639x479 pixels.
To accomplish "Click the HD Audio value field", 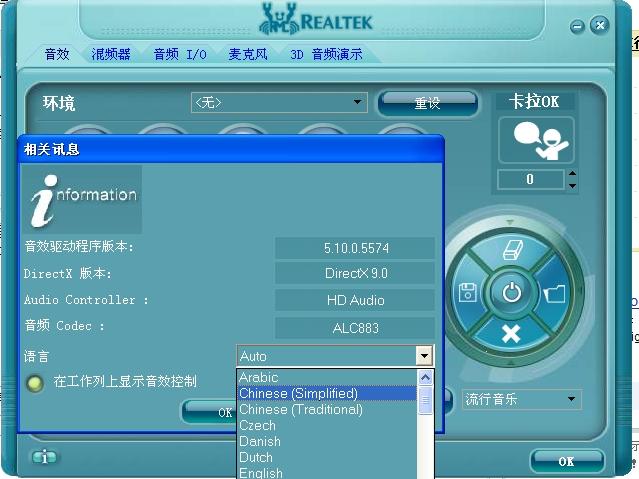I will (355, 300).
